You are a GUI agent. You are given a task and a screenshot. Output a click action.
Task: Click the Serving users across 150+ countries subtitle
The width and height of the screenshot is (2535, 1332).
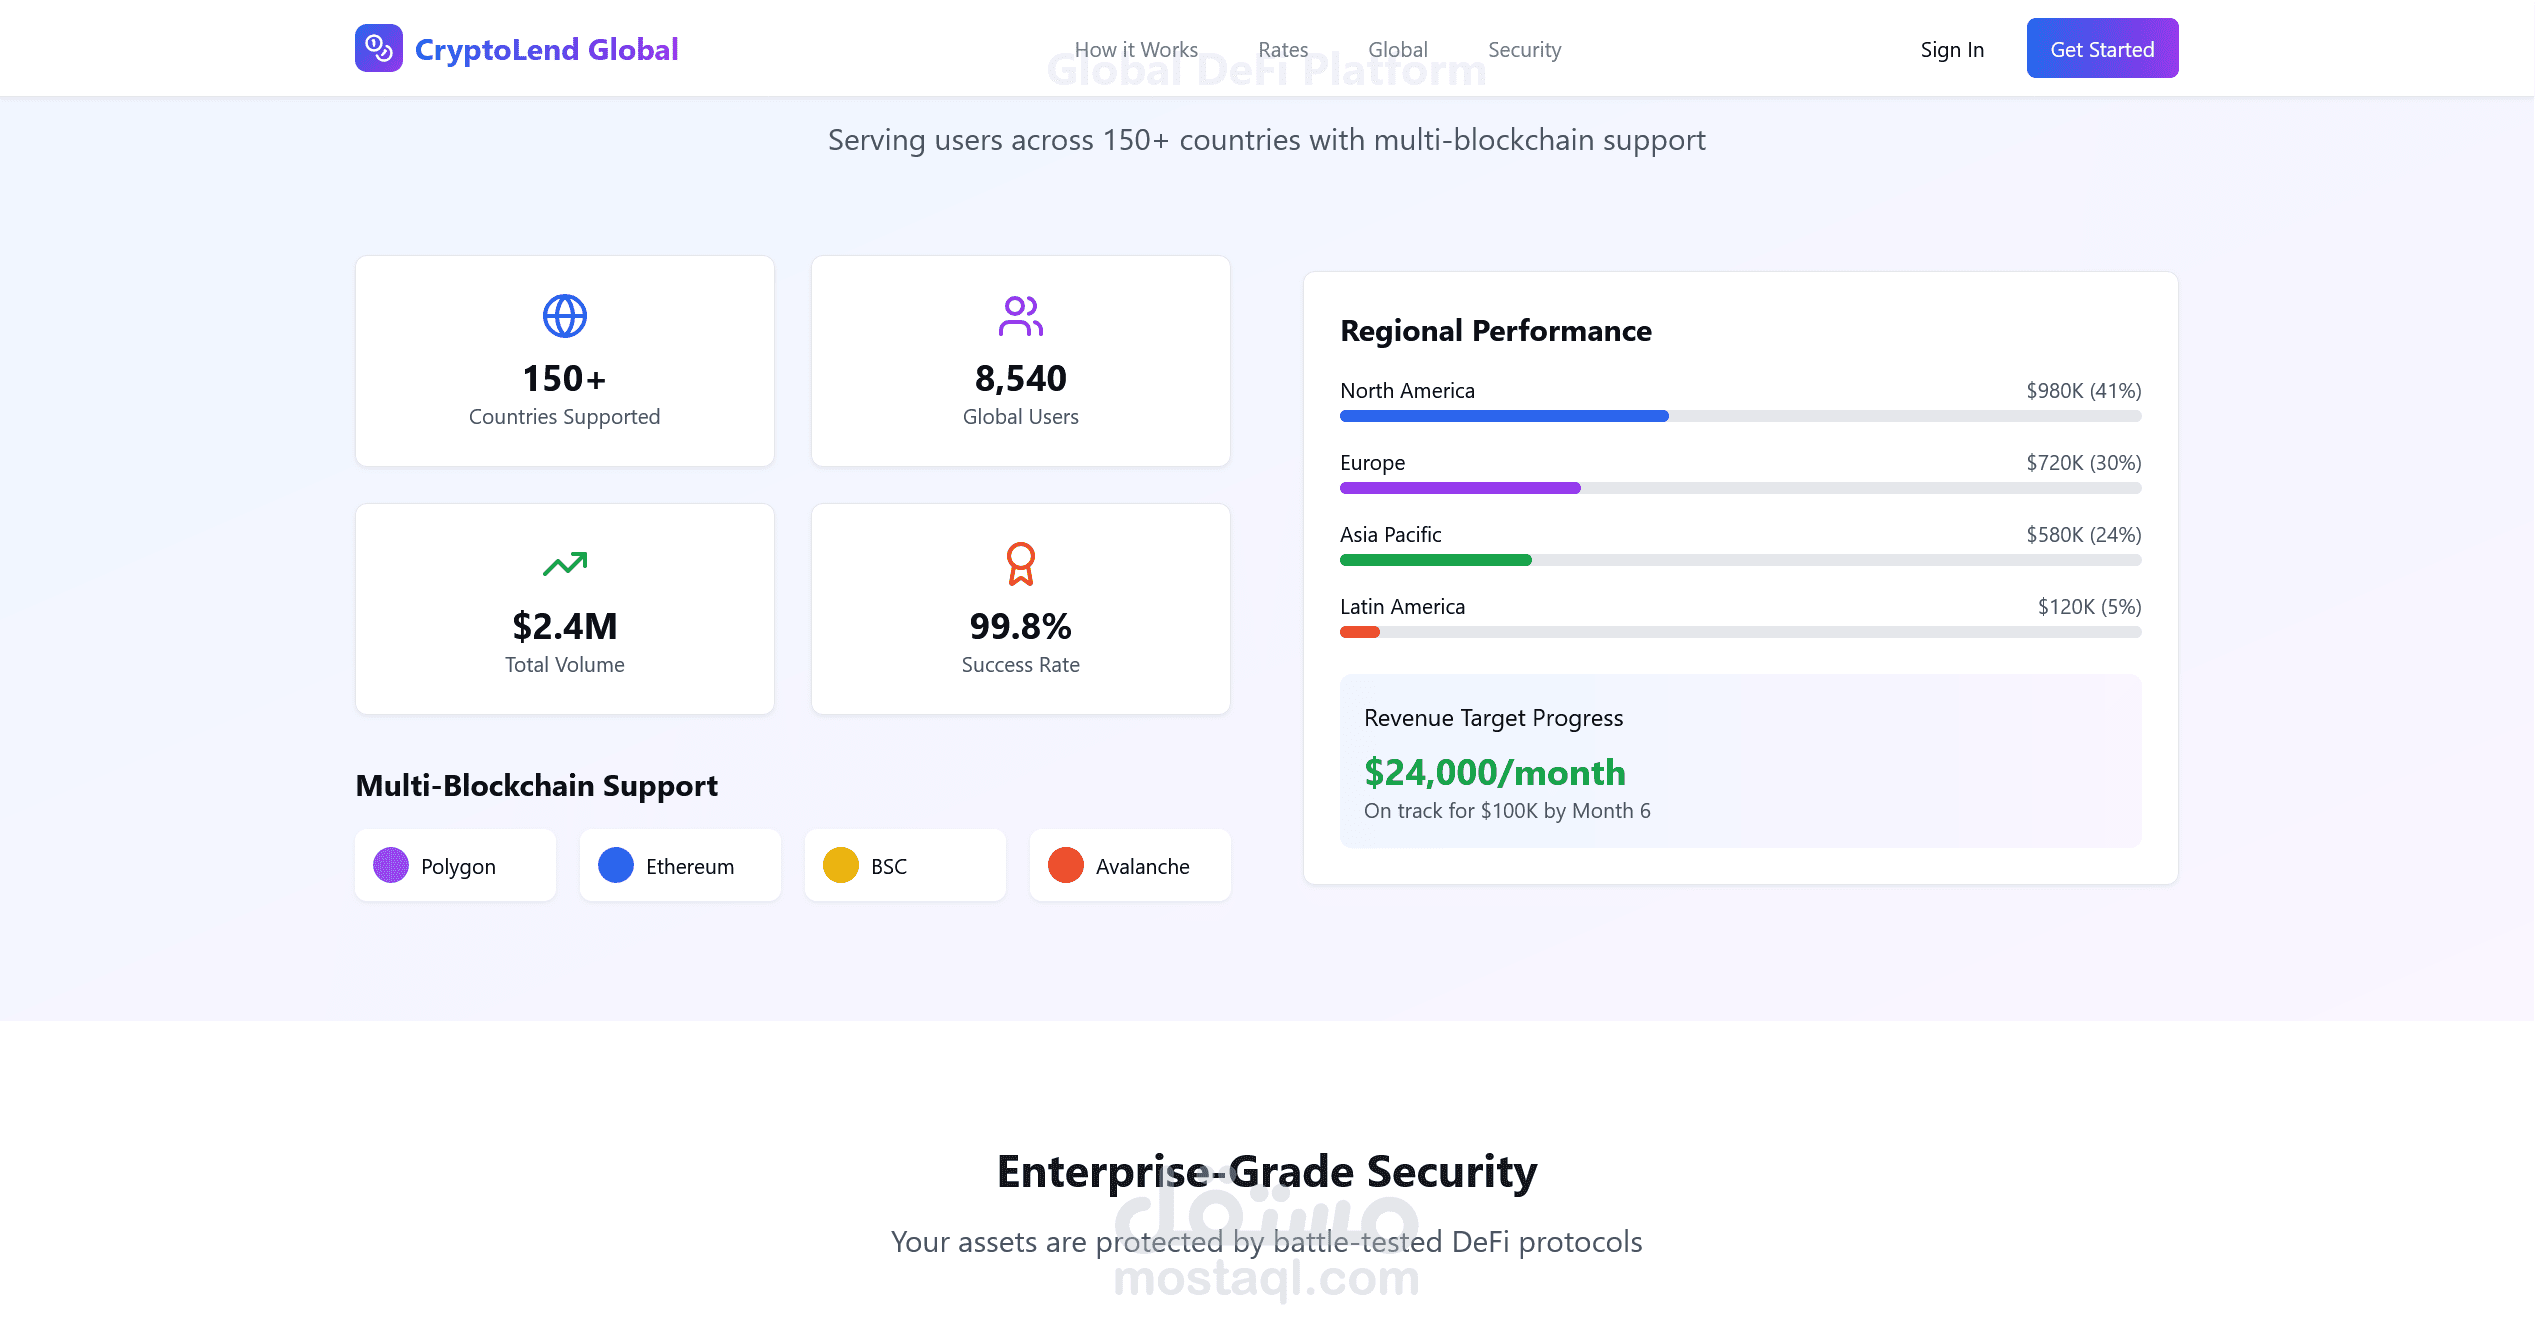pyautogui.click(x=1267, y=140)
